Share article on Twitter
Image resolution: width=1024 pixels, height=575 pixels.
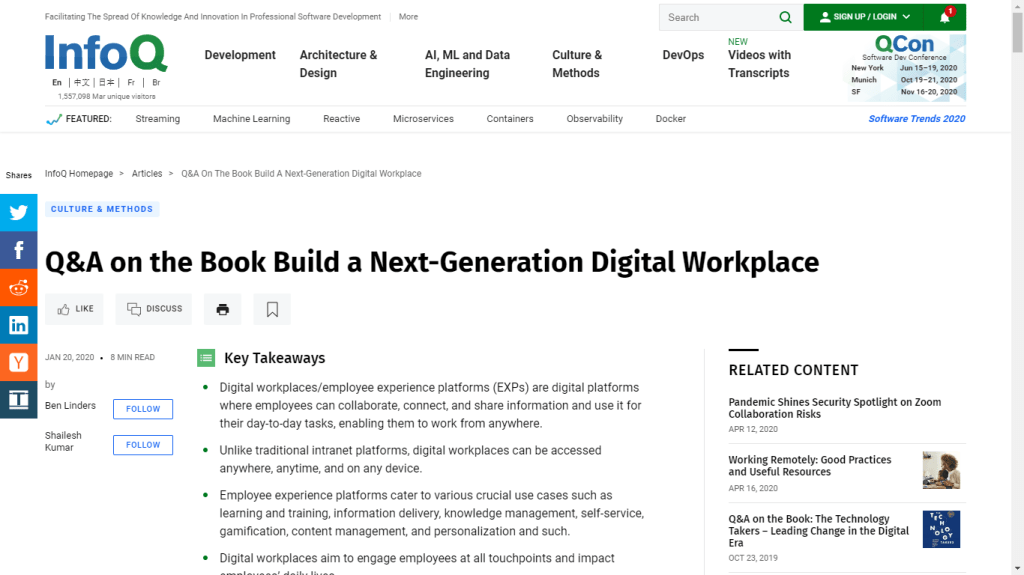tap(18, 212)
